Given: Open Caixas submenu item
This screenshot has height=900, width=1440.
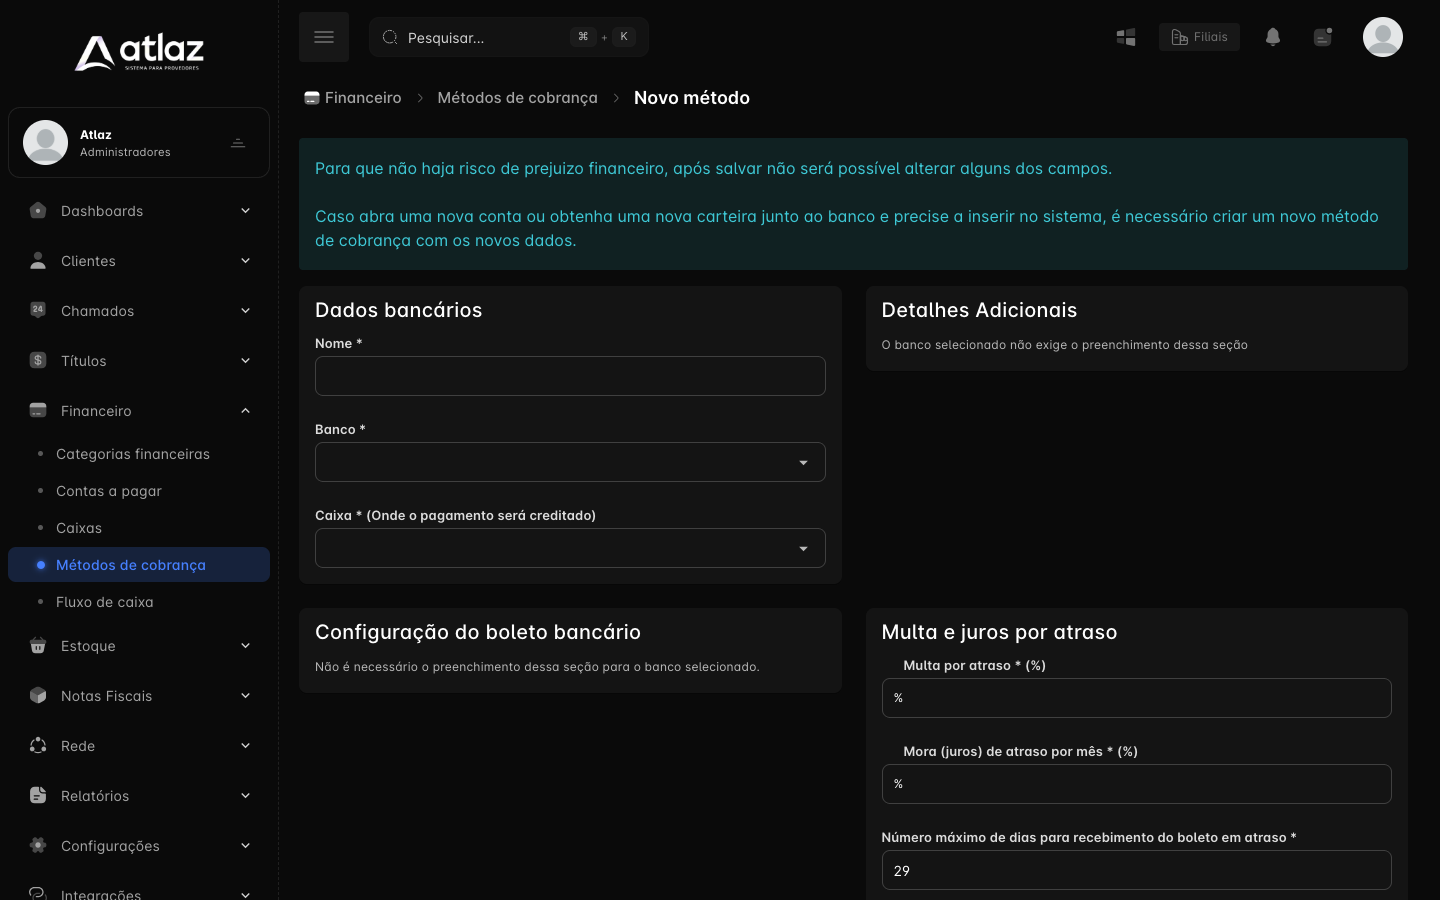Looking at the screenshot, I should tap(139, 528).
